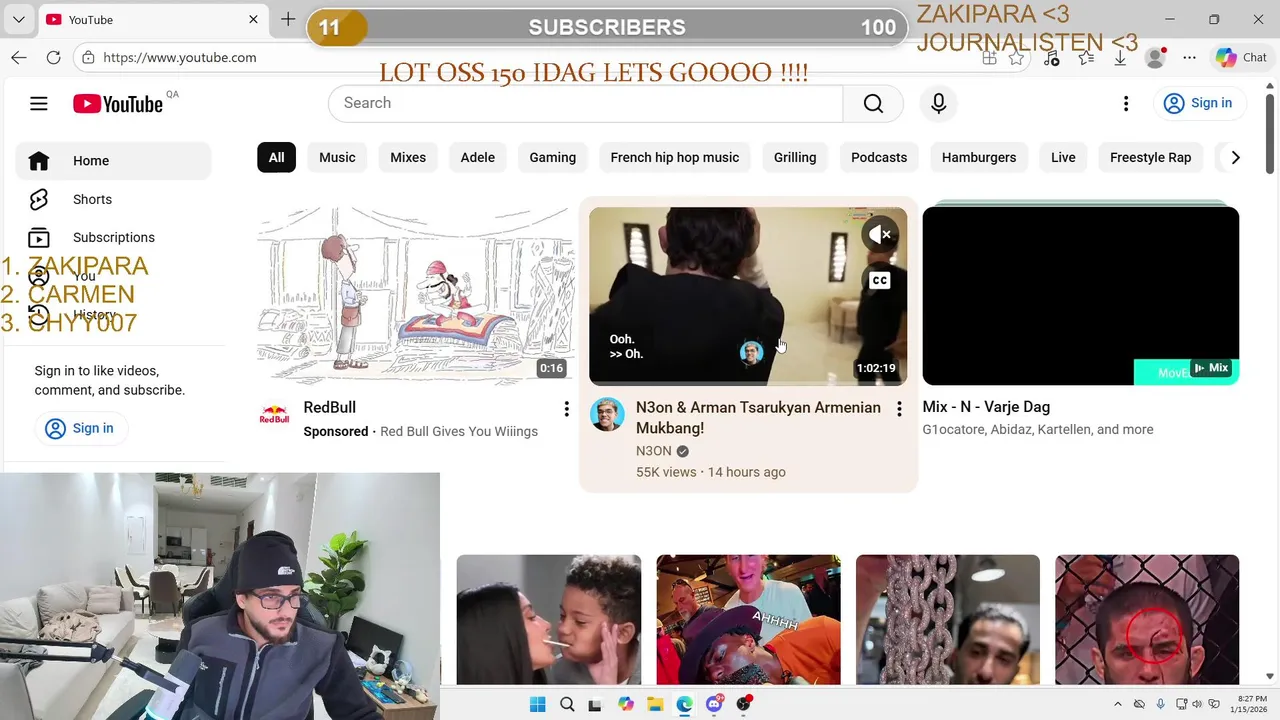Screen dimensions: 1280x720
Task: Open browser media control music icon
Action: click(1051, 58)
